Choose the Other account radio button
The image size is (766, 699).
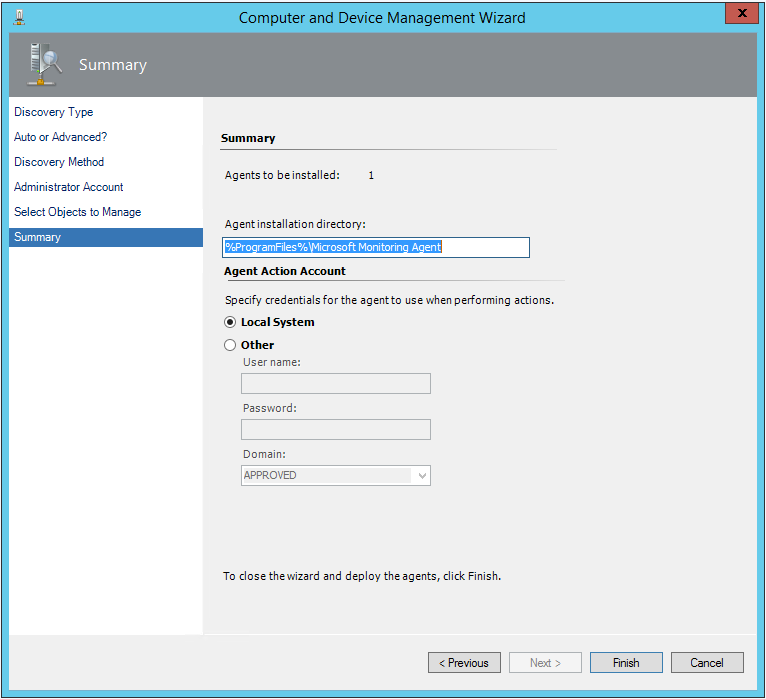click(x=231, y=345)
